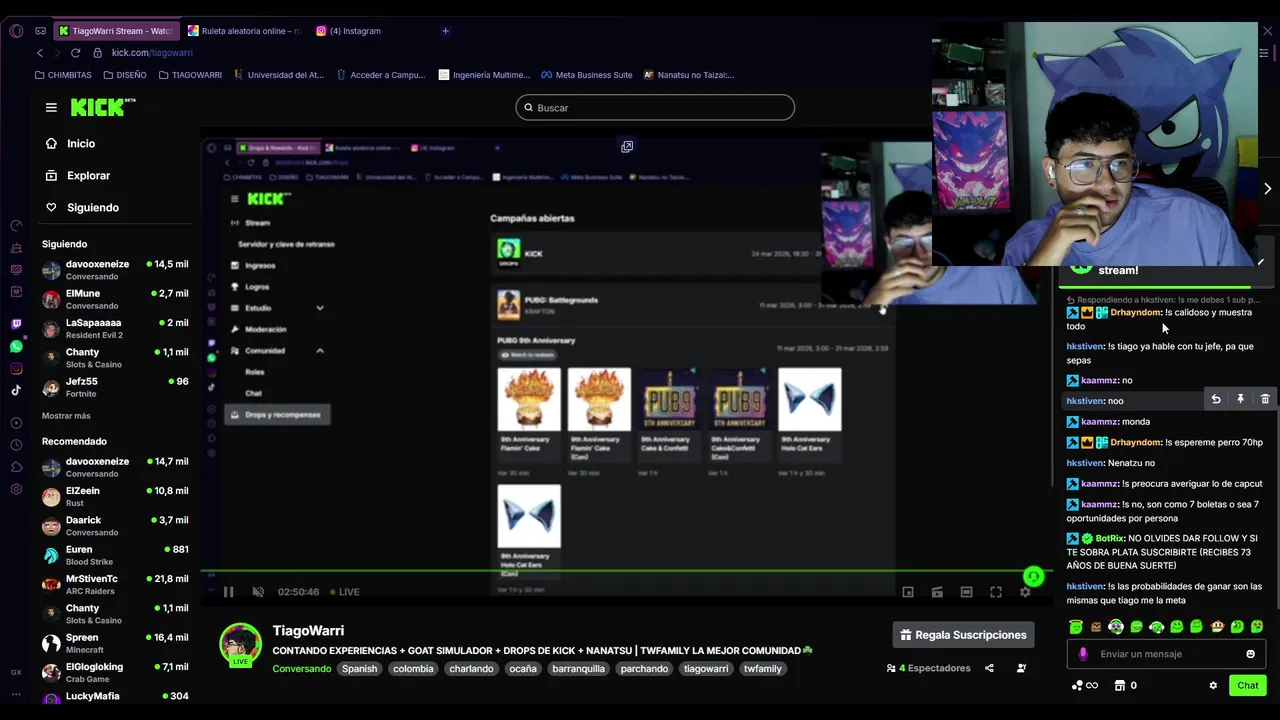This screenshot has width=1280, height=720.
Task: Select the barranquilla tag
Action: [579, 669]
